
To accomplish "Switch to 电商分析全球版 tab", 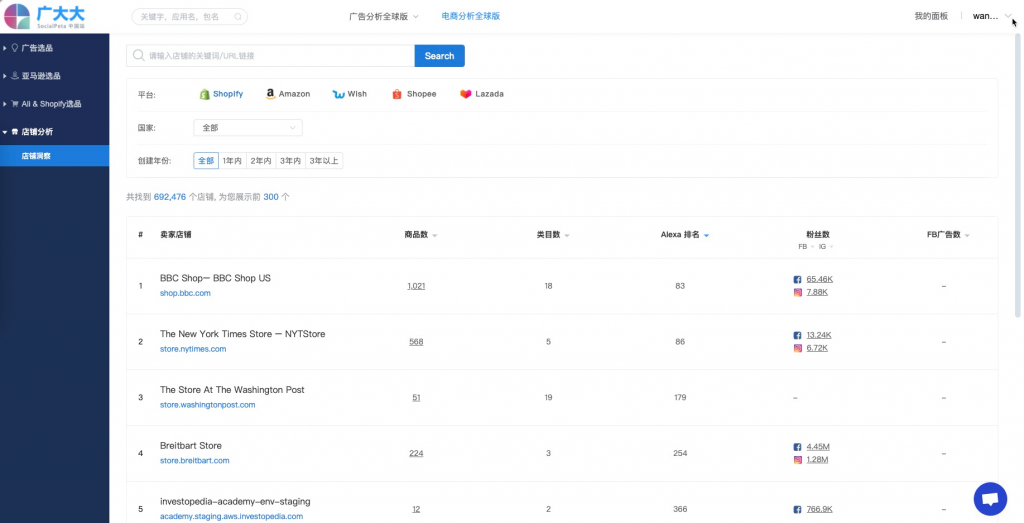I will (470, 16).
